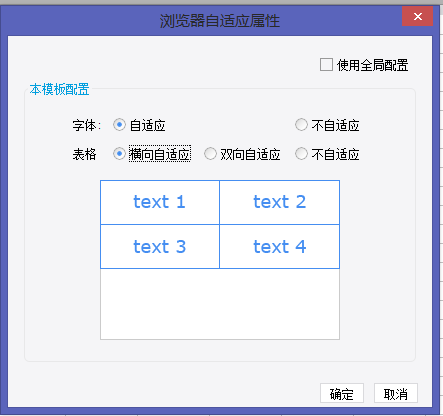Image resolution: width=443 pixels, height=416 pixels.
Task: Click the empty preview area below the table
Action: (x=220, y=304)
